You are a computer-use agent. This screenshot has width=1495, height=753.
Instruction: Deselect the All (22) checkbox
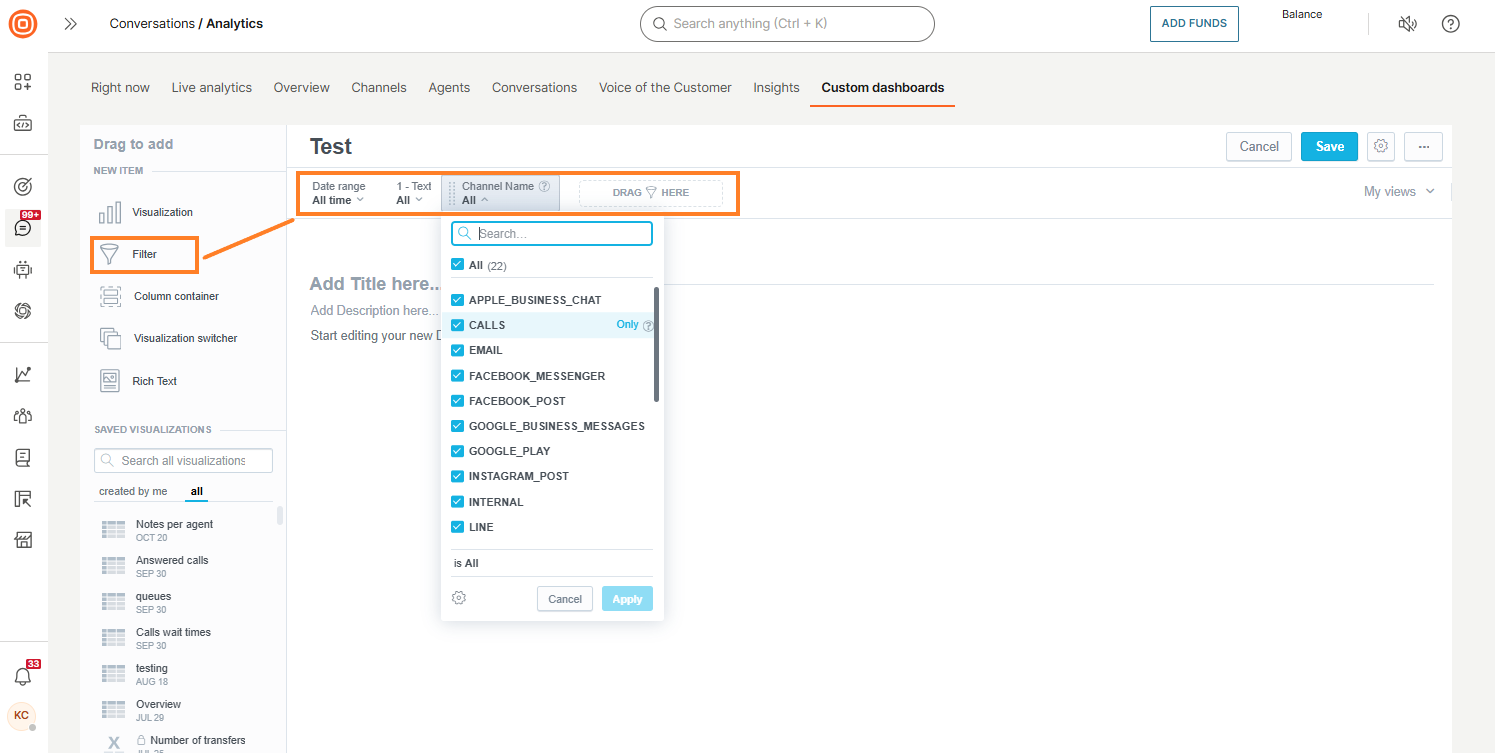(x=457, y=264)
